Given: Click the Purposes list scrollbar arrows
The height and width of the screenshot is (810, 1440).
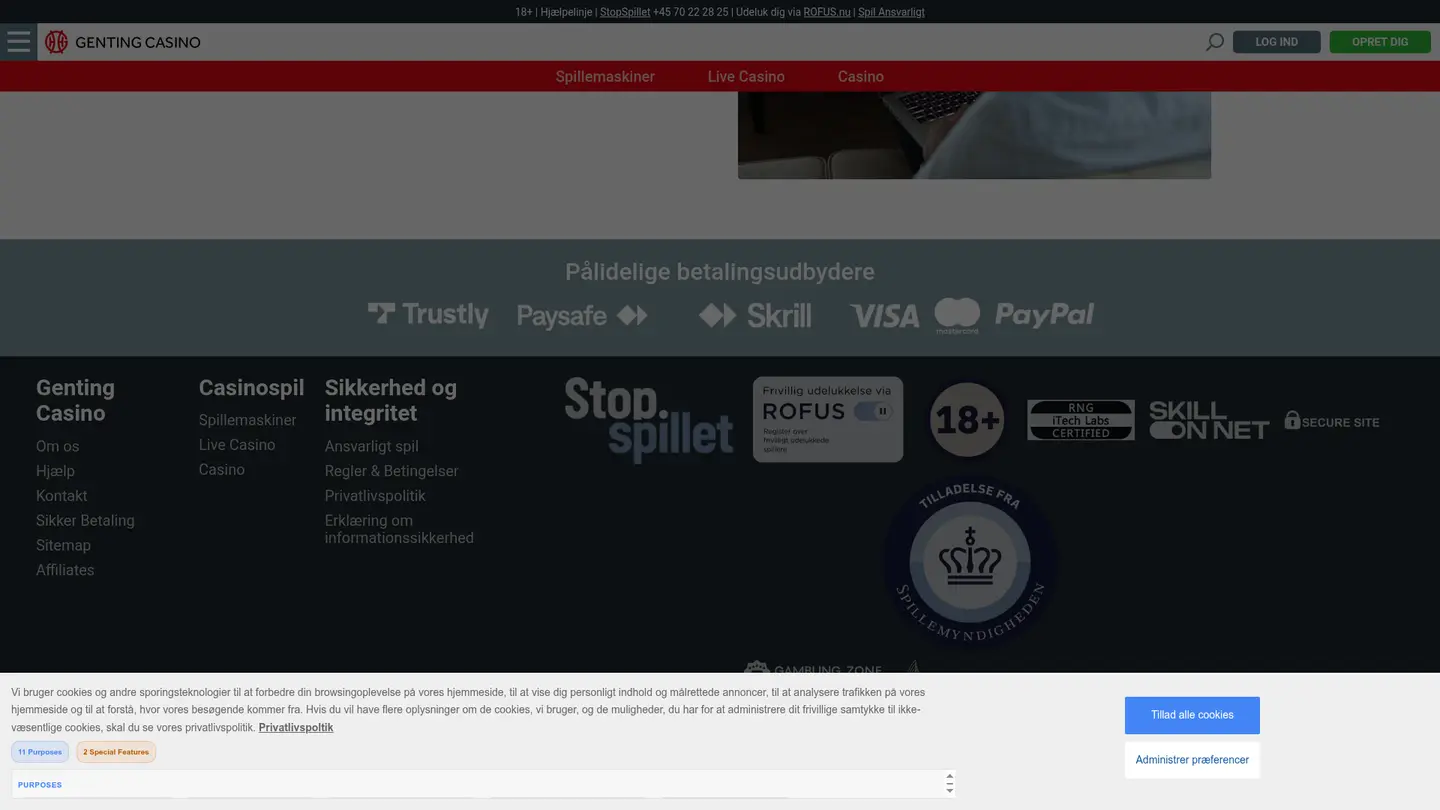Looking at the screenshot, I should [x=949, y=784].
